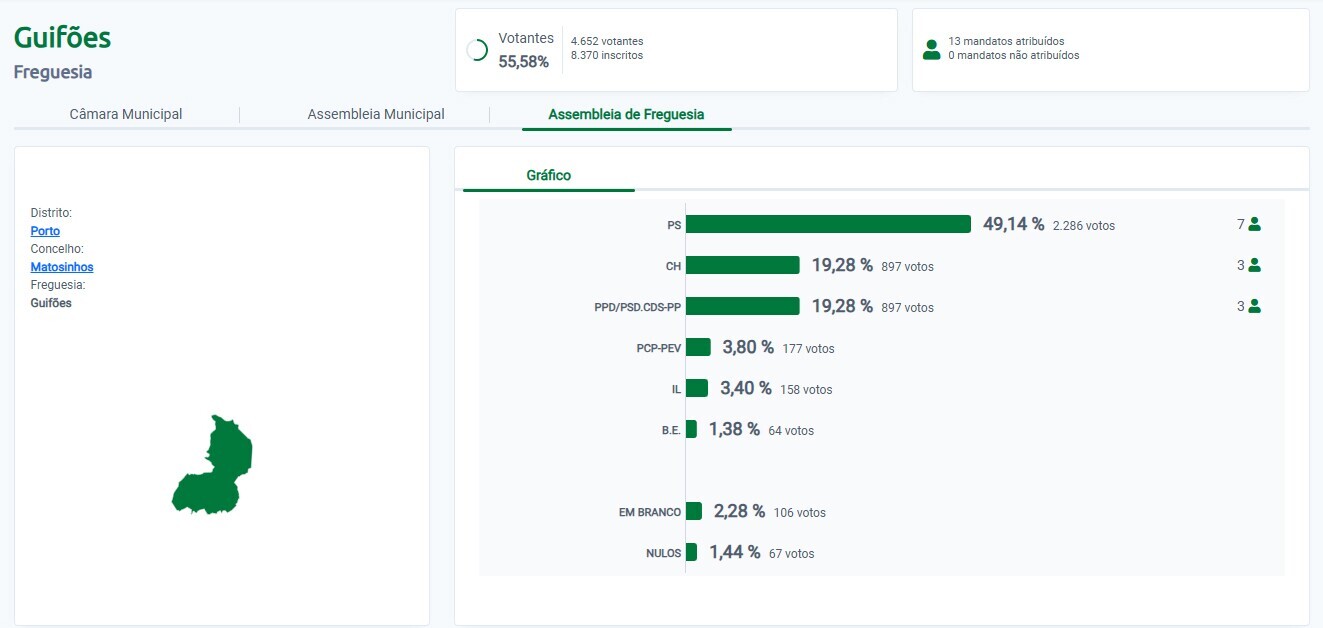Switch to Assembleia Municipal tab
This screenshot has width=1323, height=628.
click(x=376, y=114)
